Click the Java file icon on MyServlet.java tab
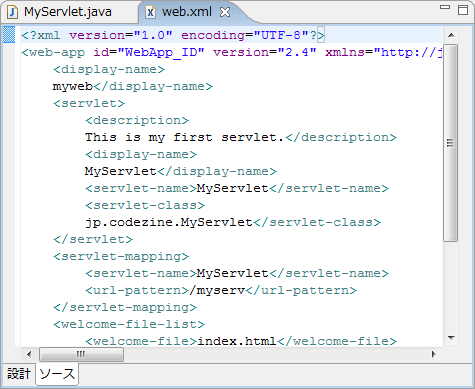 click(13, 13)
